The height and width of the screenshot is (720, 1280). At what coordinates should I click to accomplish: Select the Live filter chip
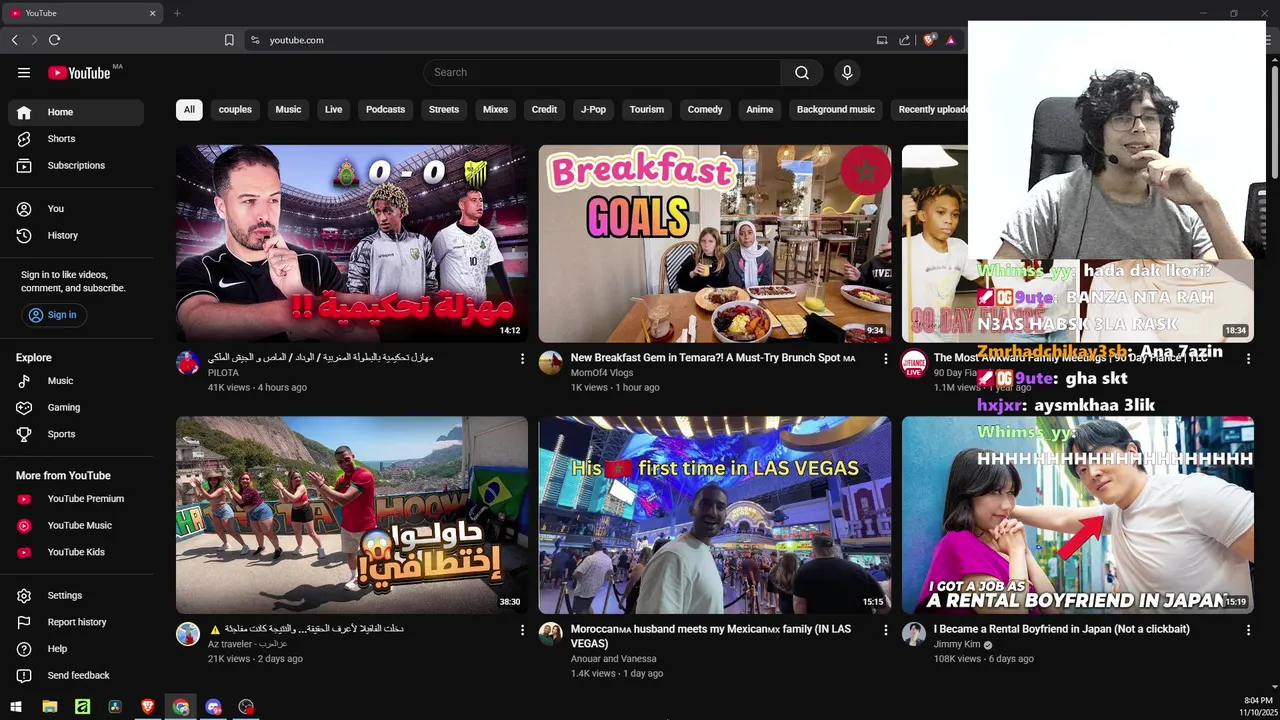tap(333, 109)
